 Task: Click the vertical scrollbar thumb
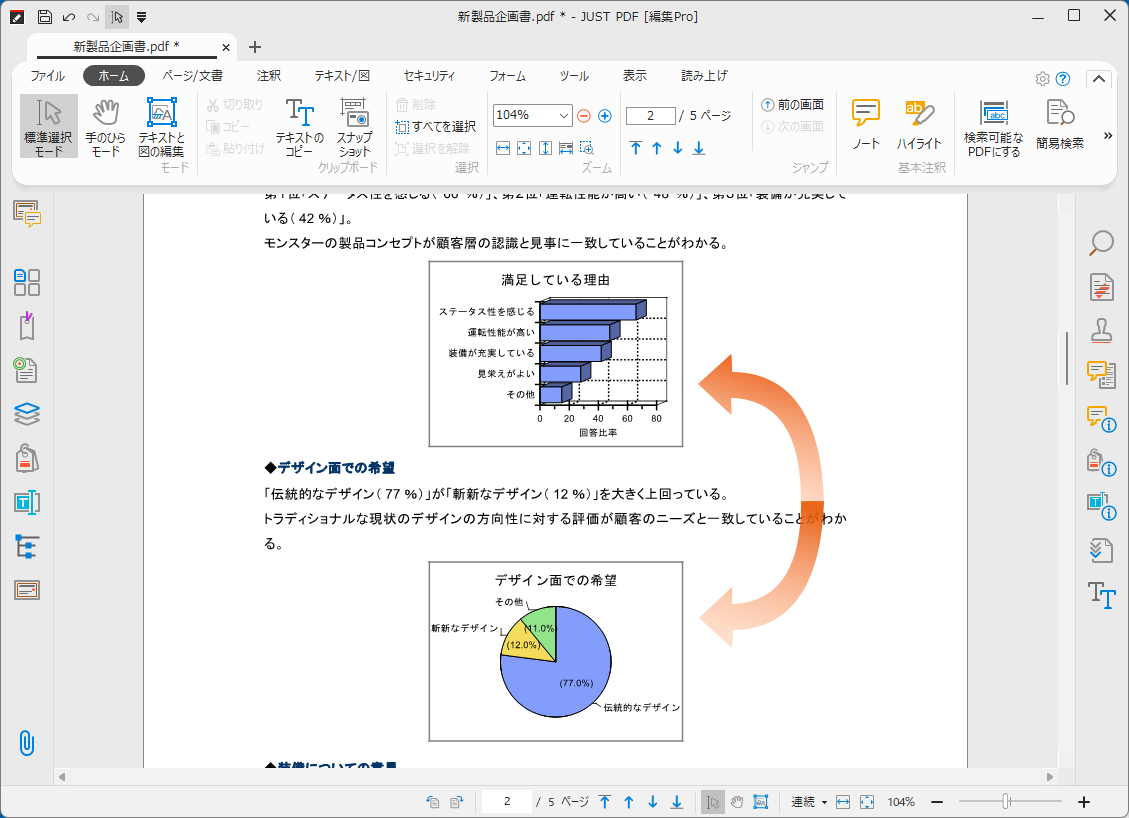1067,358
